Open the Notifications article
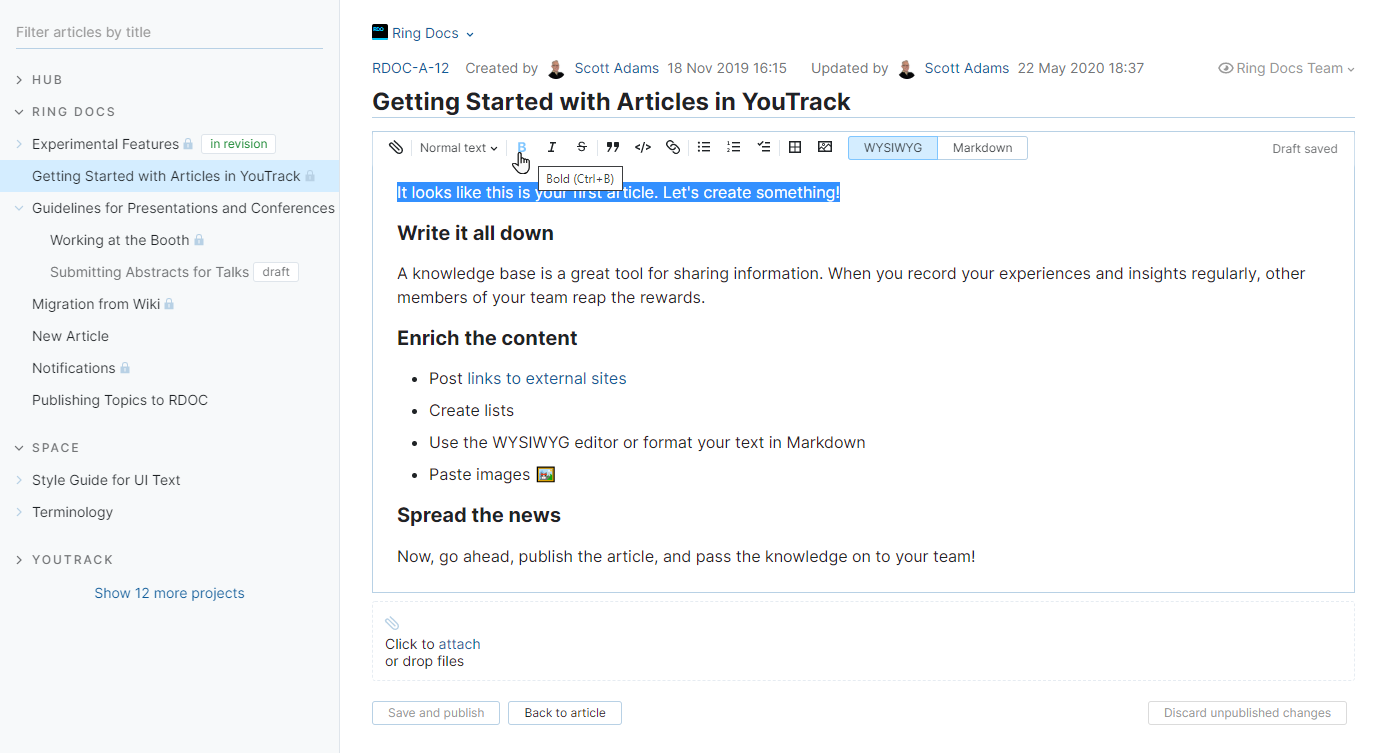Screen dimensions: 1385x753 (74, 368)
